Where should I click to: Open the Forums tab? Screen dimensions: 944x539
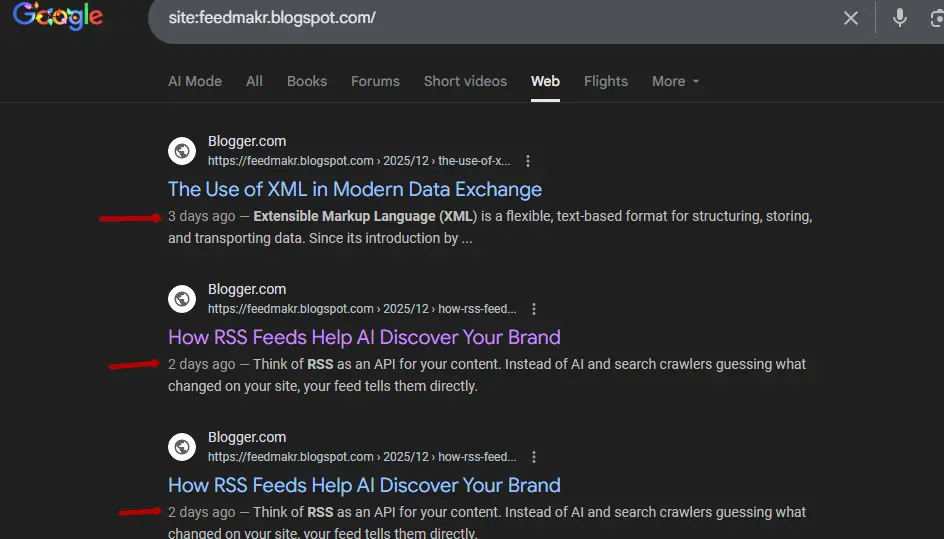tap(375, 81)
